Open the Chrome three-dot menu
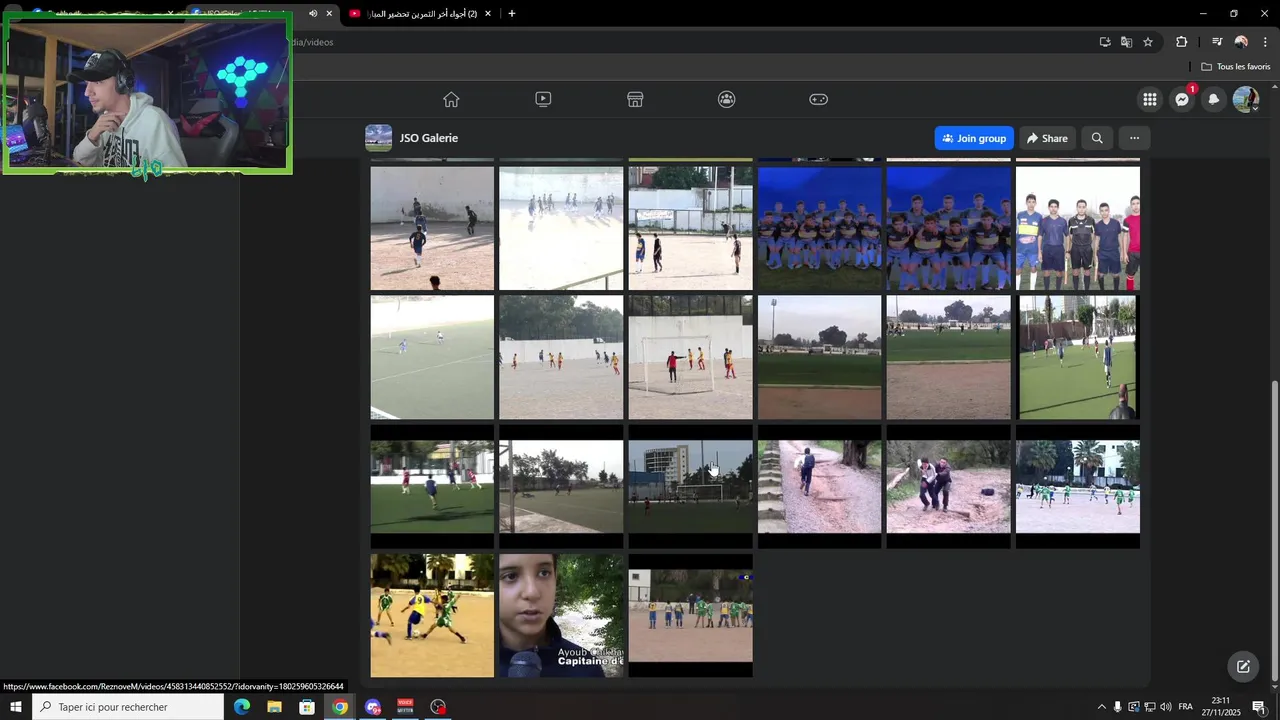 (1265, 42)
